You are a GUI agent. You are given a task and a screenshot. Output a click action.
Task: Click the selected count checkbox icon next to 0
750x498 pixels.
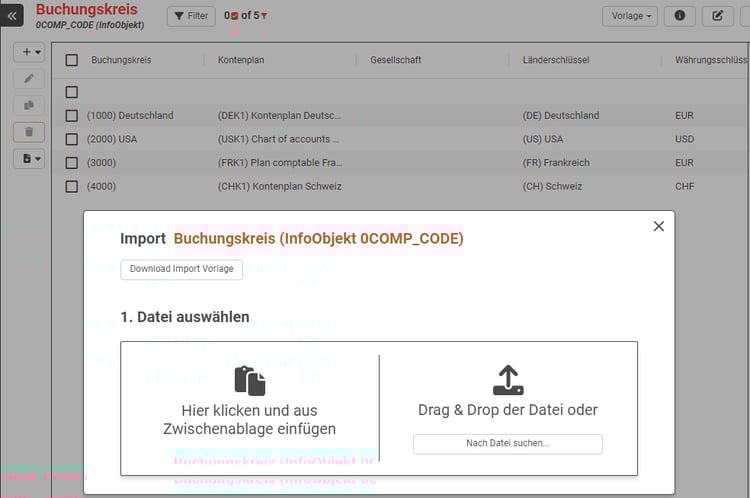(234, 16)
